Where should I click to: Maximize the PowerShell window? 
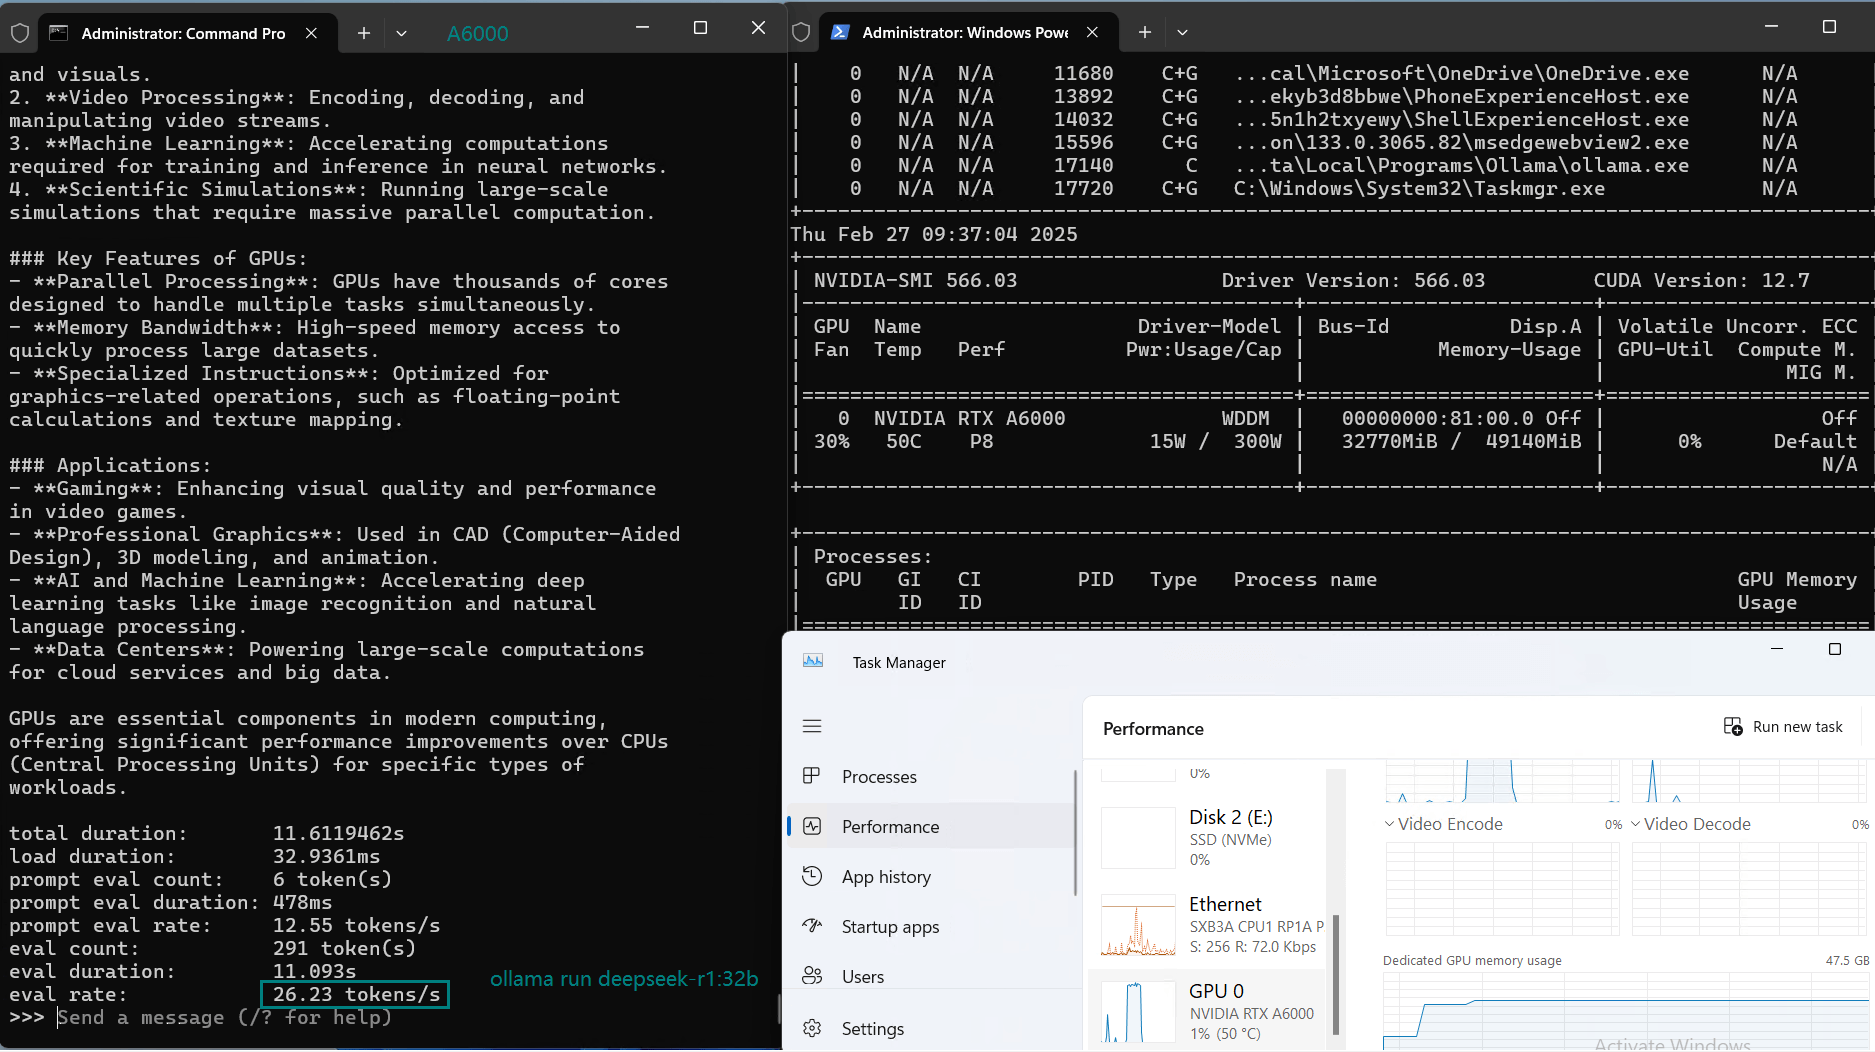(x=1829, y=27)
